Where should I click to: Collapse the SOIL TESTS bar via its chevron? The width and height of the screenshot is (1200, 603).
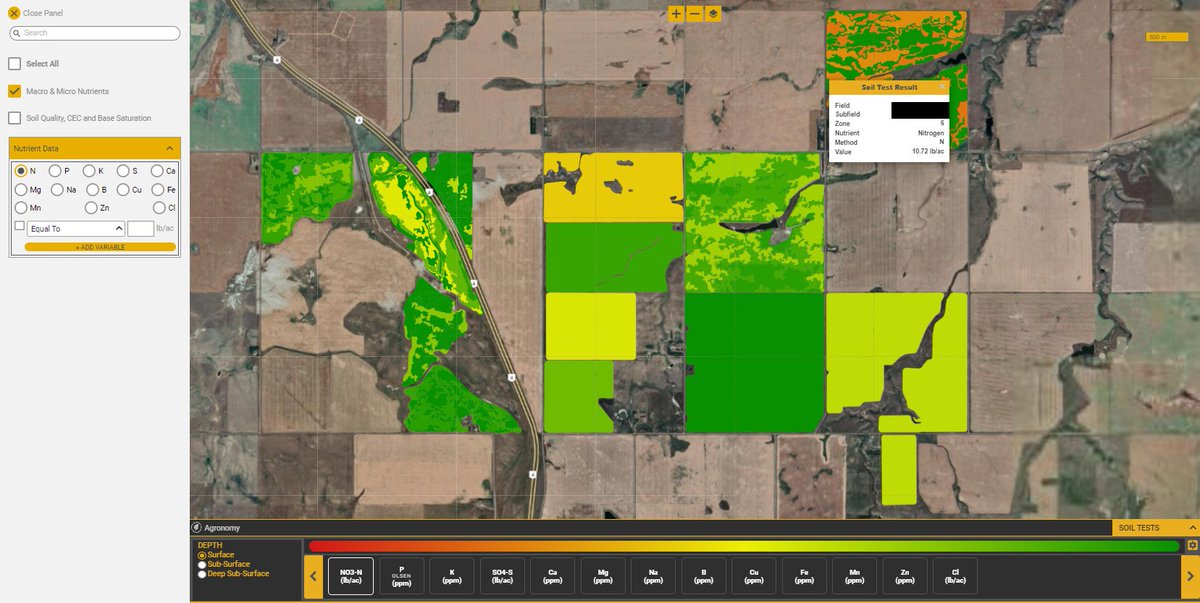pyautogui.click(x=1191, y=527)
